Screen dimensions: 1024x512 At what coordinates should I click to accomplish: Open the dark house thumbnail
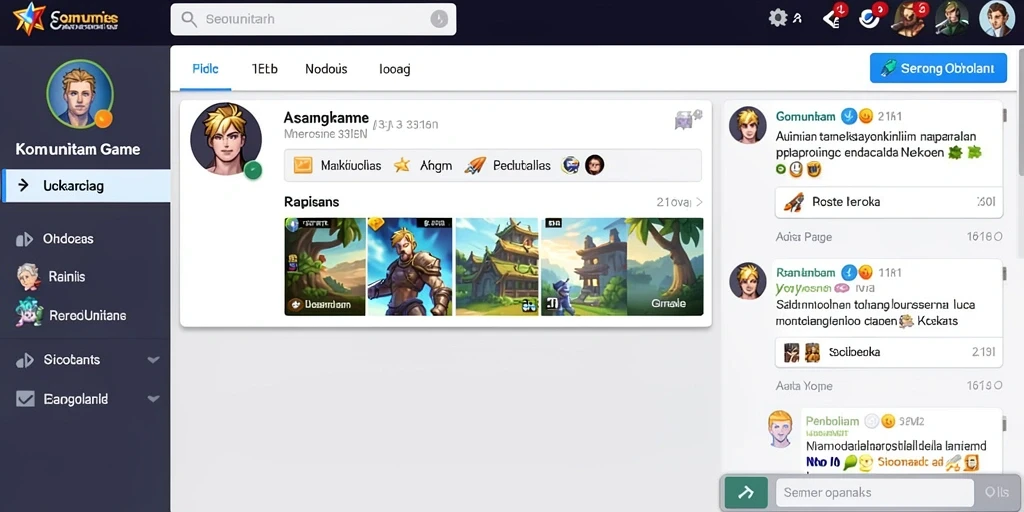pyautogui.click(x=583, y=266)
